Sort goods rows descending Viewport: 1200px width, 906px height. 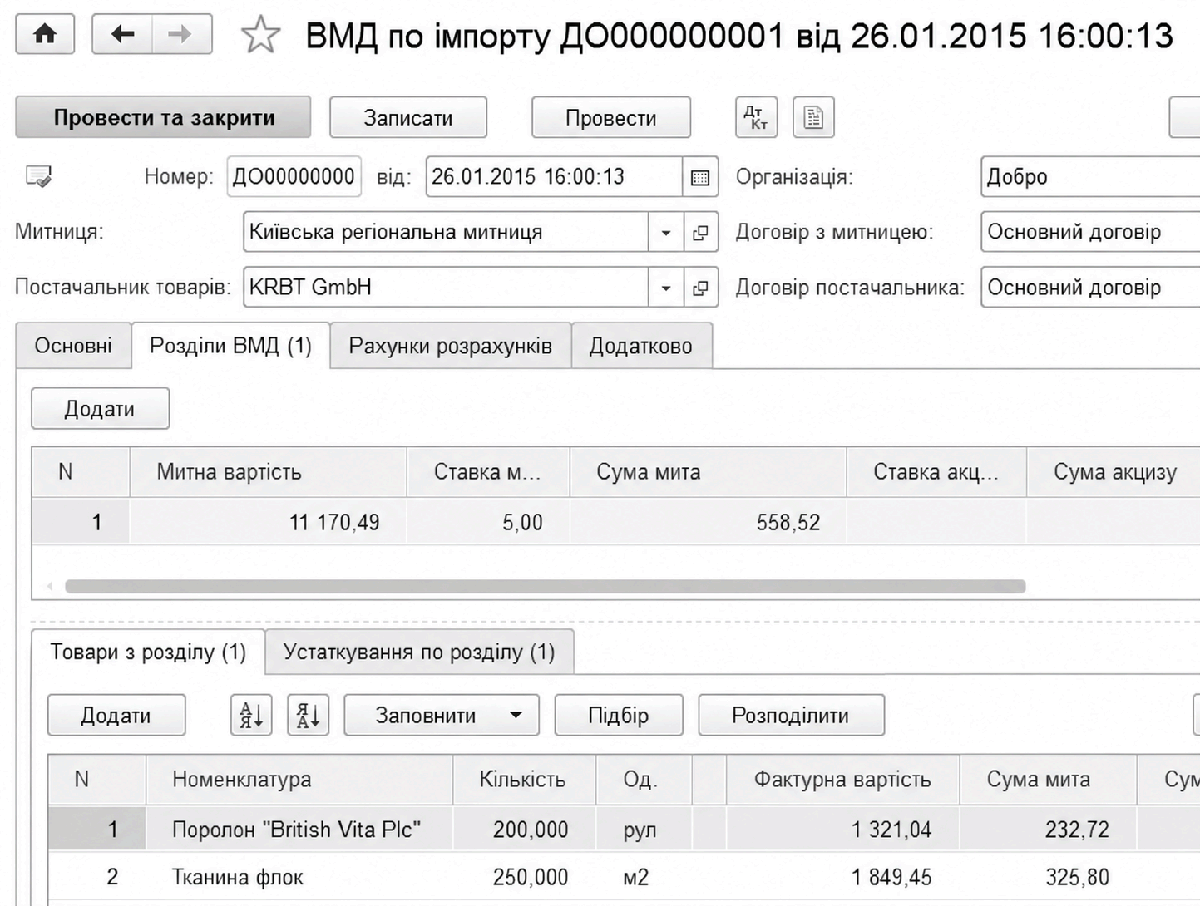click(x=305, y=715)
